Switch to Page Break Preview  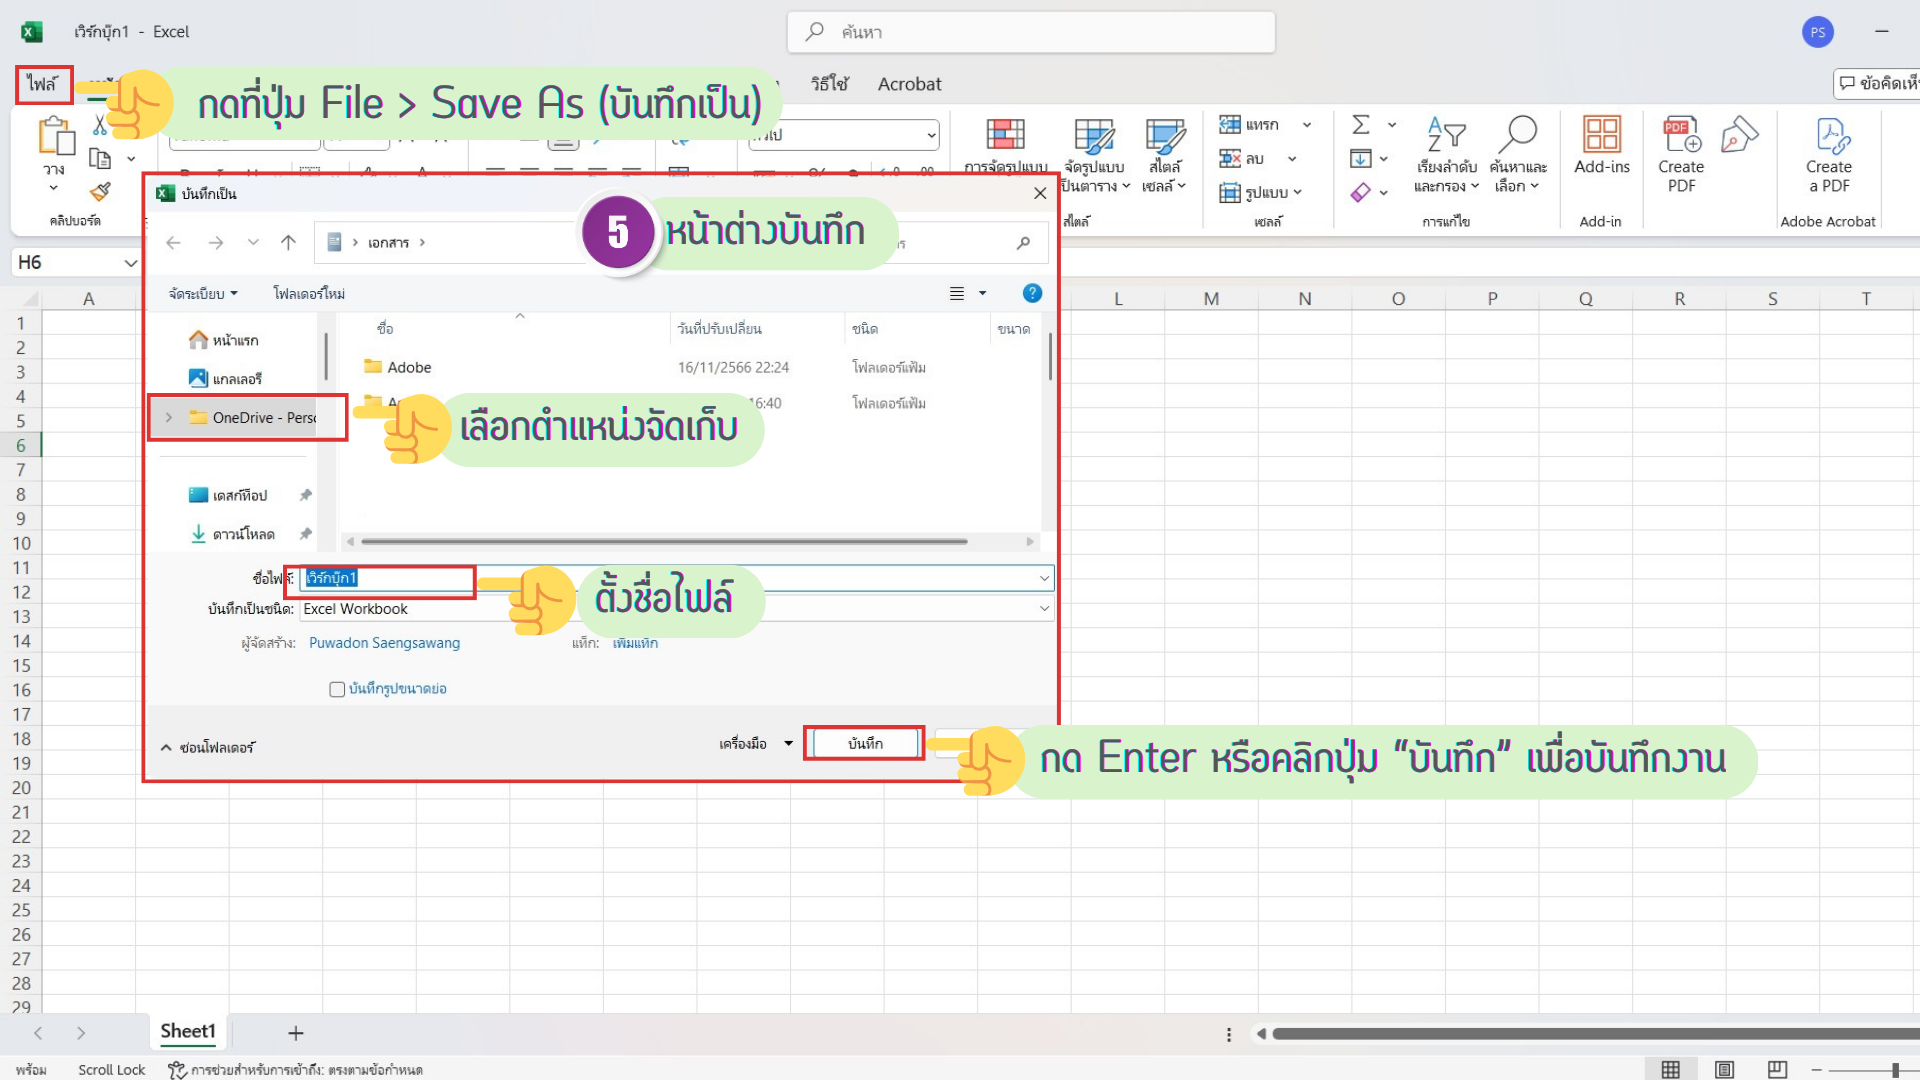click(x=1777, y=1069)
